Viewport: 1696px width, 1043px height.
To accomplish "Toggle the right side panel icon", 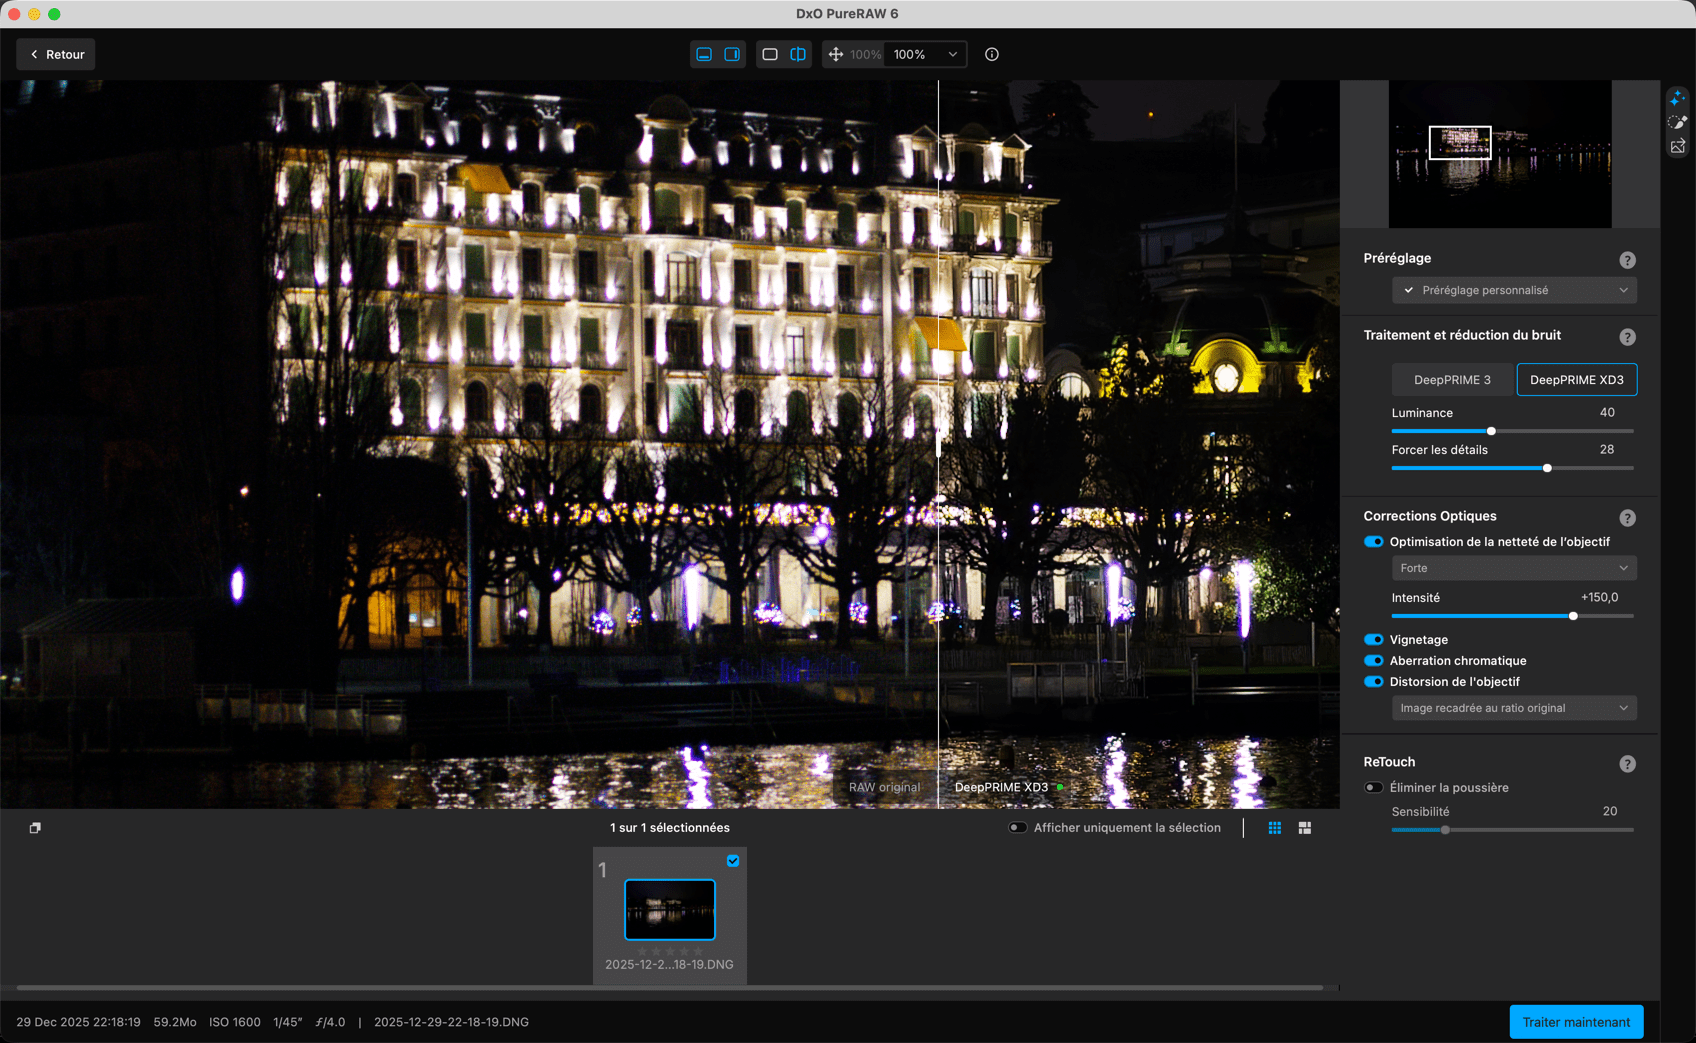I will [x=732, y=54].
